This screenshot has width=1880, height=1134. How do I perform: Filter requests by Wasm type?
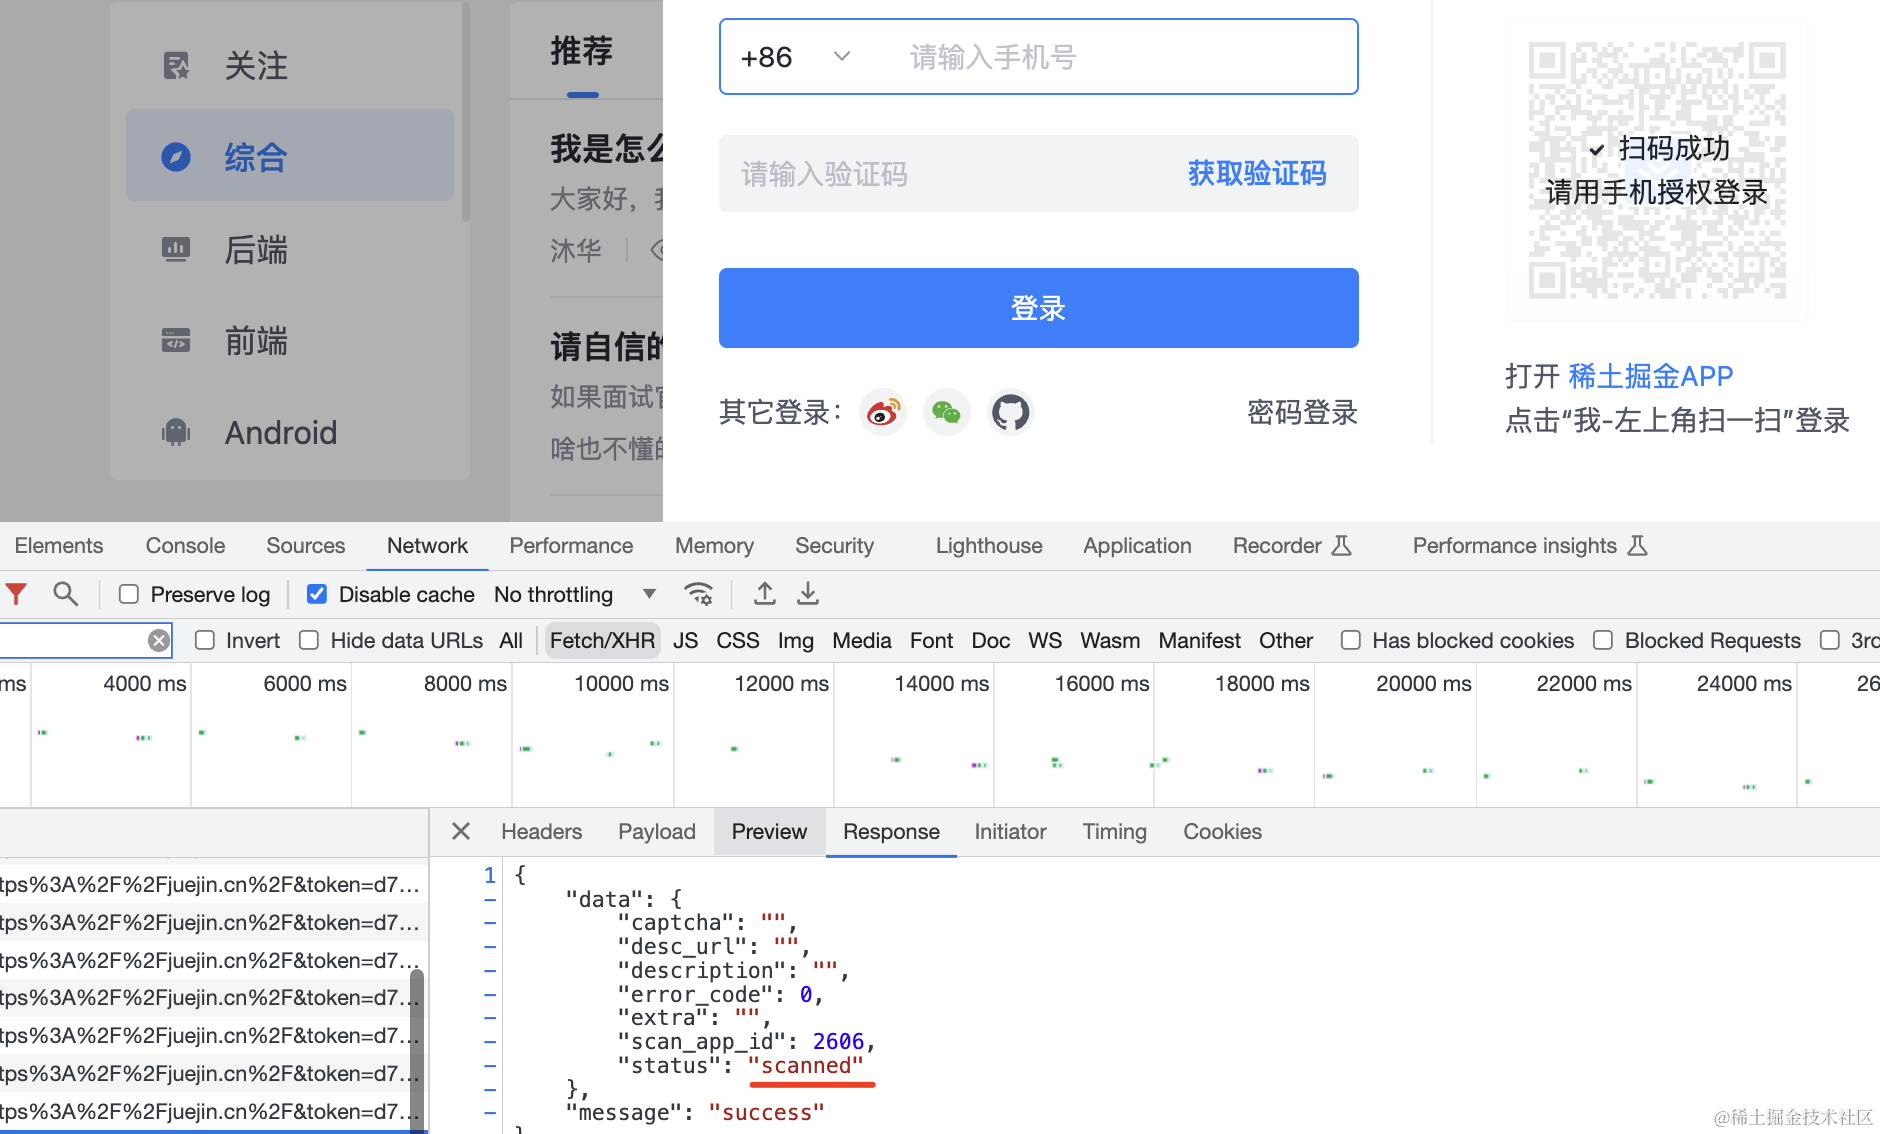[1110, 640]
